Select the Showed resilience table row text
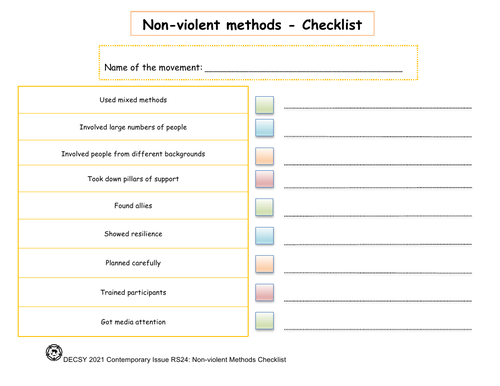The width and height of the screenshot is (500, 386). [x=133, y=234]
